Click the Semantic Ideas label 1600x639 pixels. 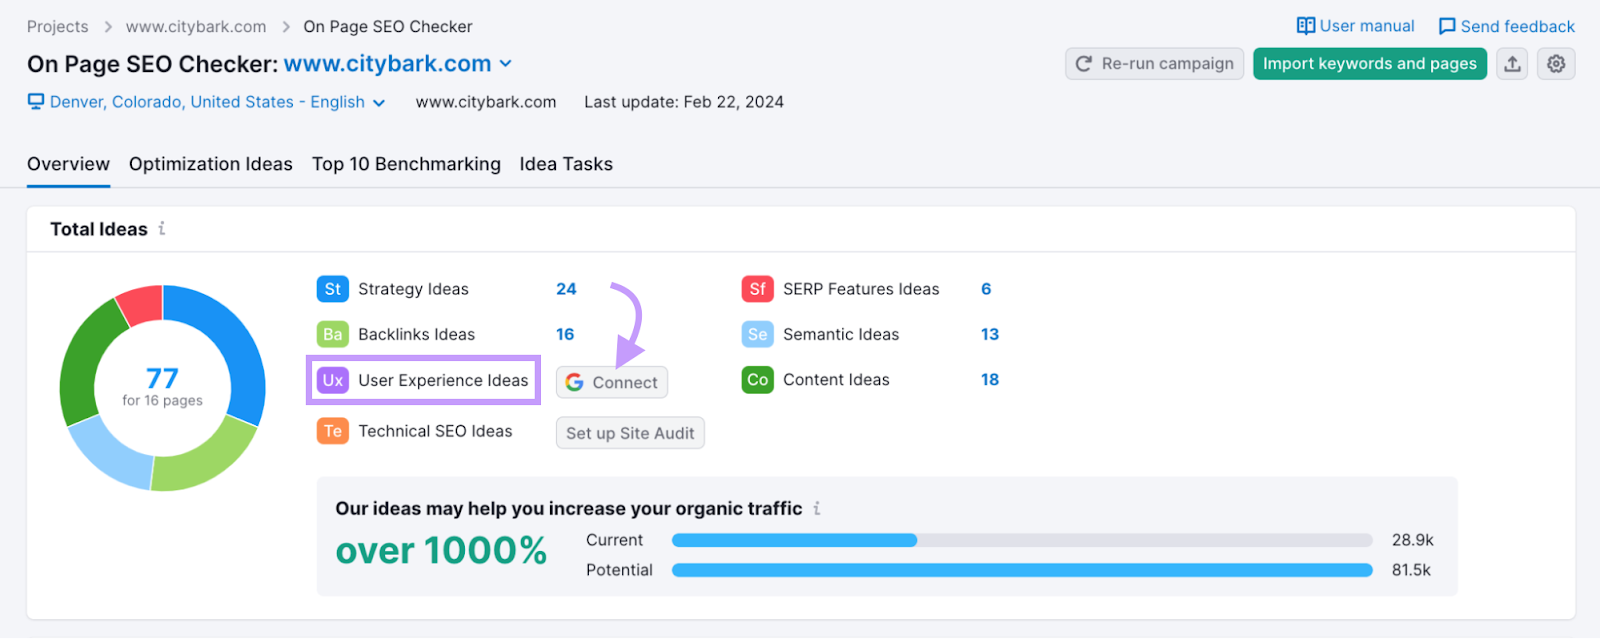tap(841, 334)
